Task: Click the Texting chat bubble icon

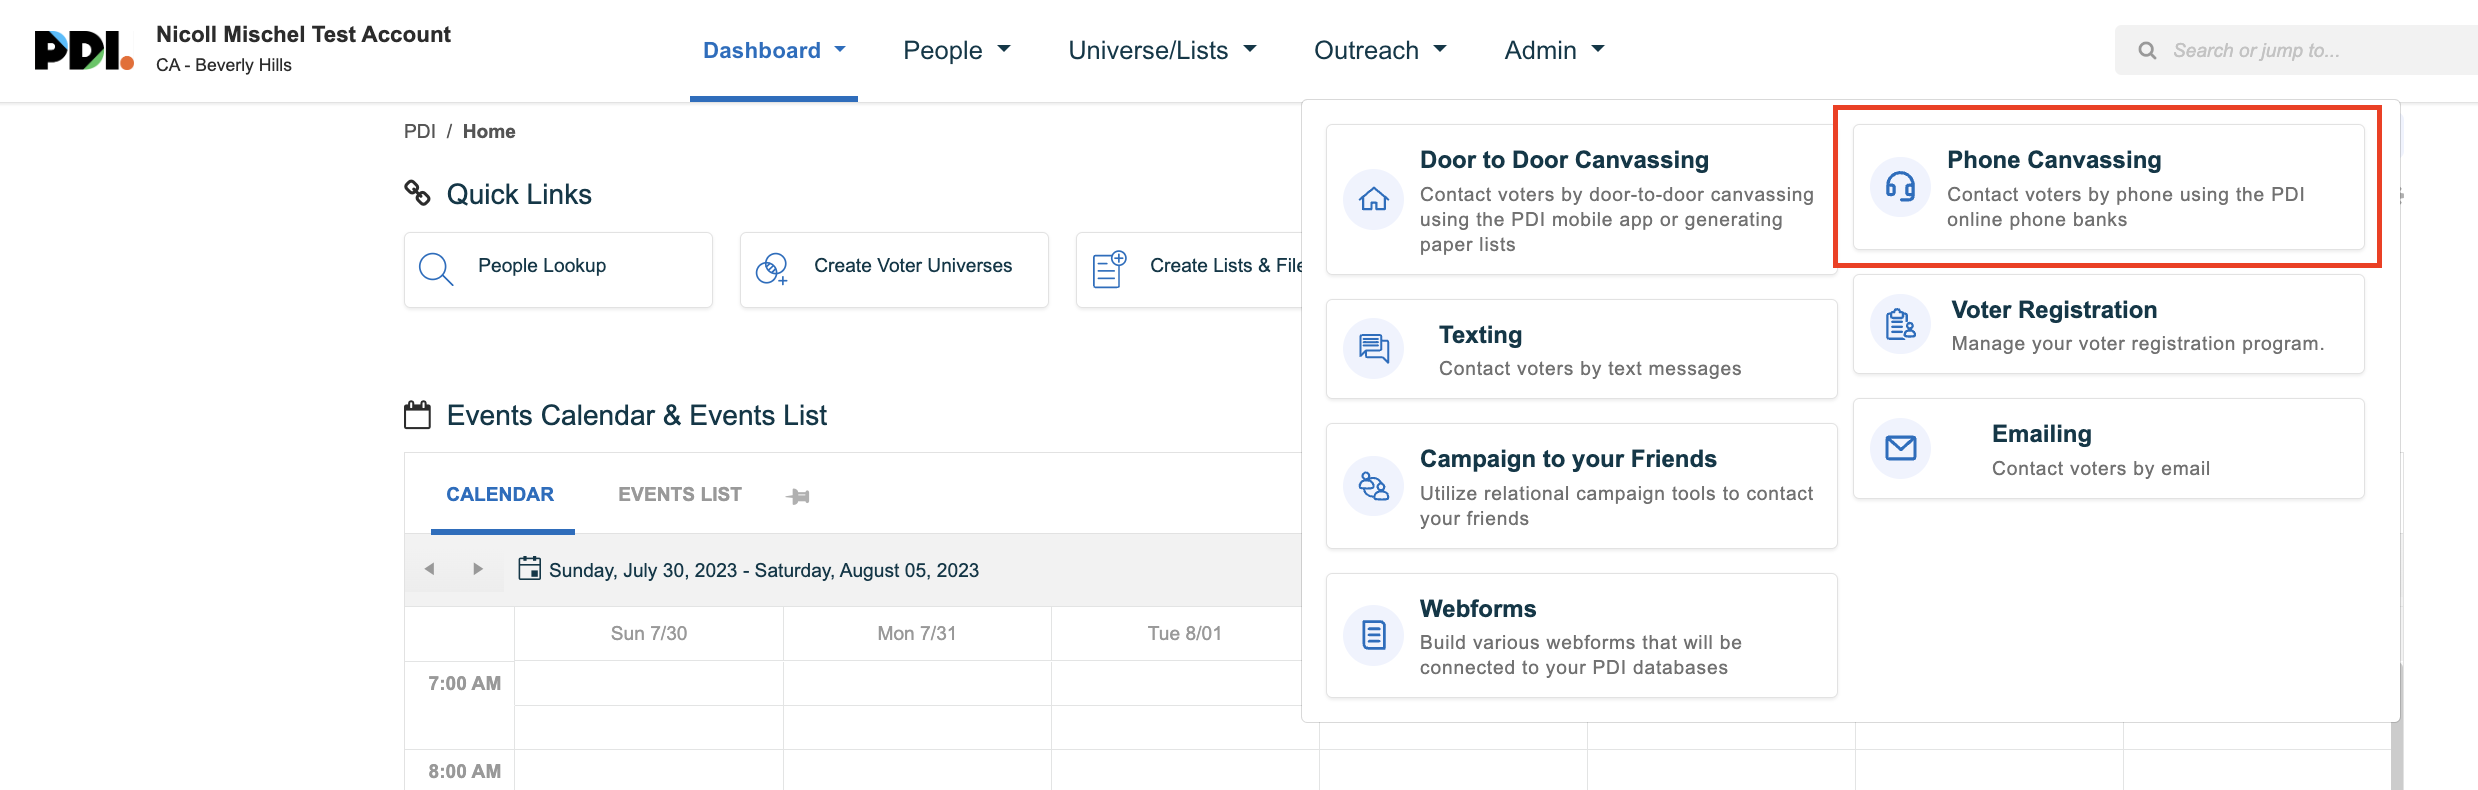Action: [1374, 349]
